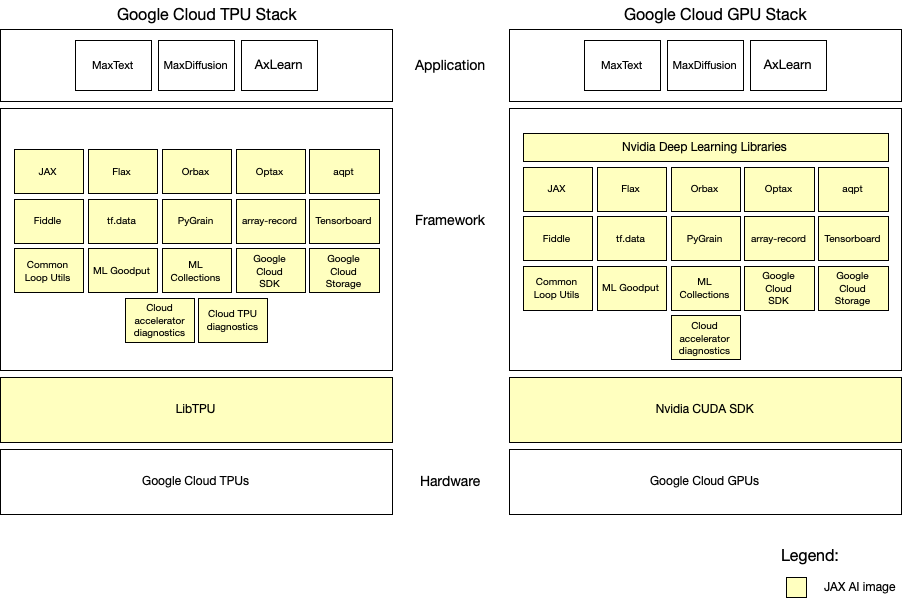Click the Cloud TPU diagnostics box
Screen dimensions: 902x600
[x=233, y=320]
